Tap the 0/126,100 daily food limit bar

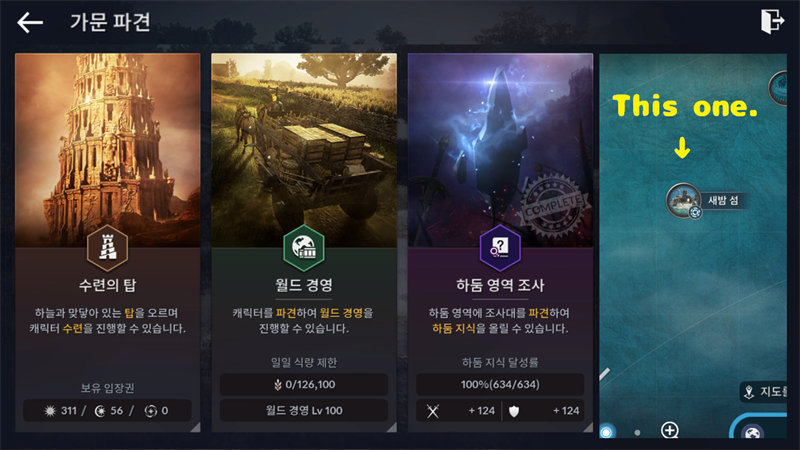point(304,385)
